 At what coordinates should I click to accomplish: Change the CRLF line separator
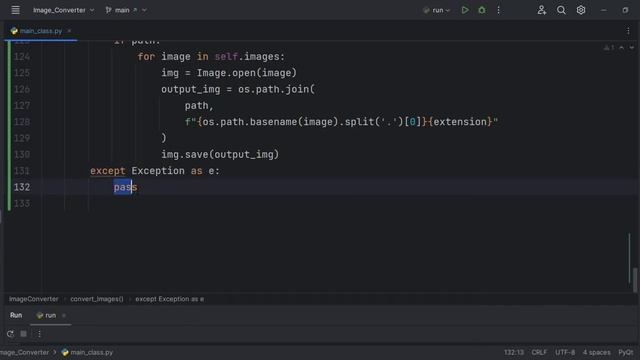point(539,352)
